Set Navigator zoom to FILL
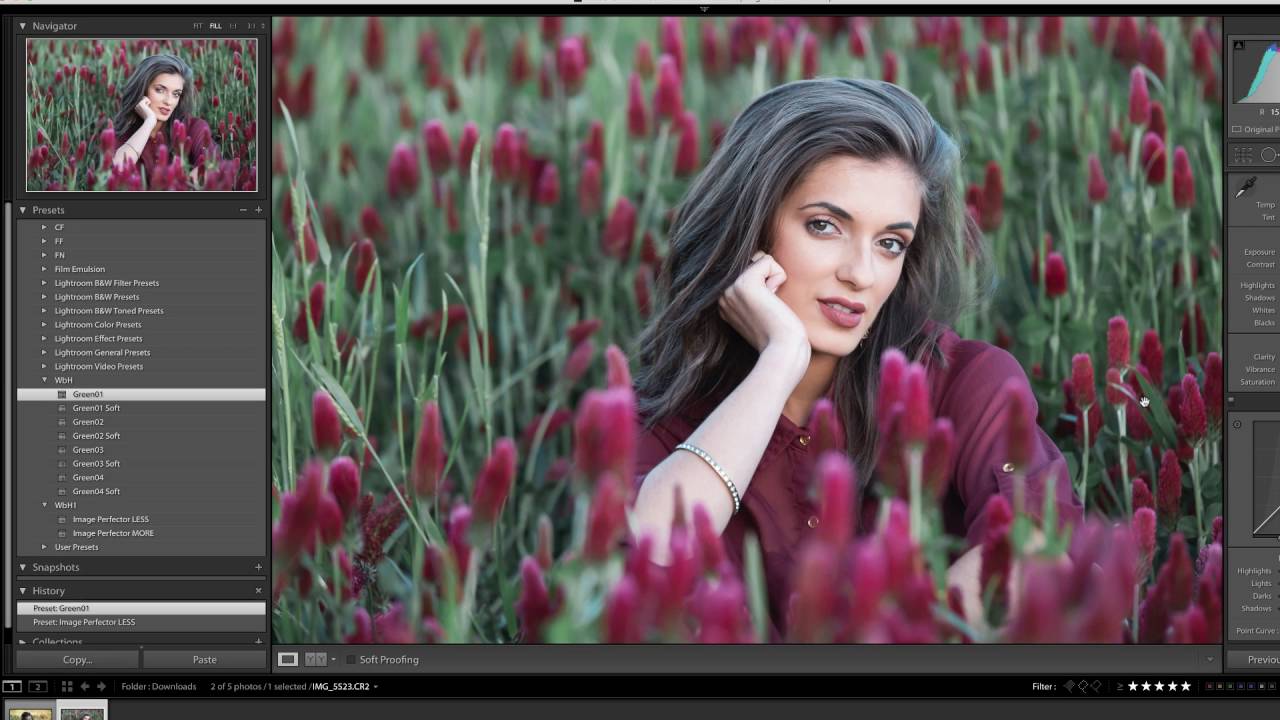This screenshot has width=1280, height=720. (x=215, y=26)
